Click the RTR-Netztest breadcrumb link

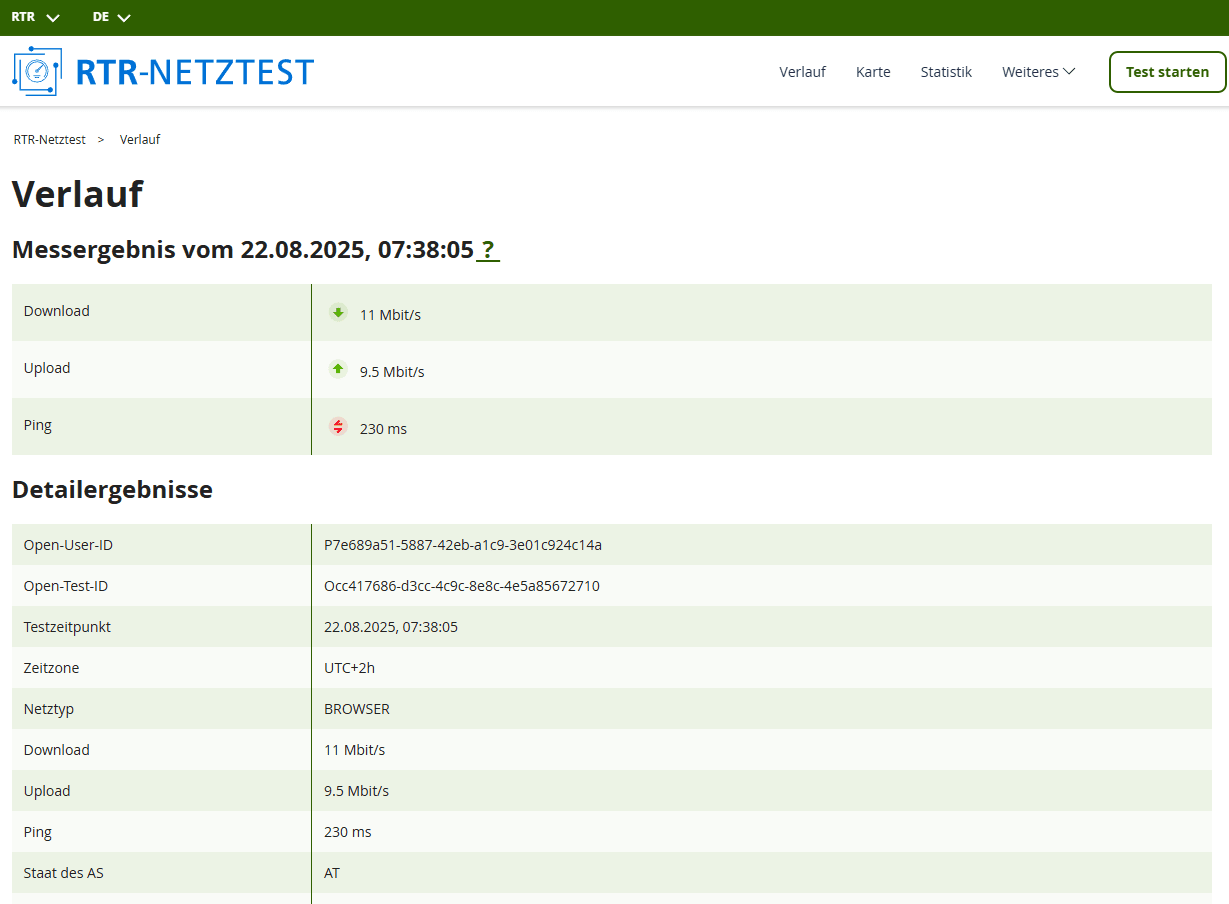click(49, 140)
